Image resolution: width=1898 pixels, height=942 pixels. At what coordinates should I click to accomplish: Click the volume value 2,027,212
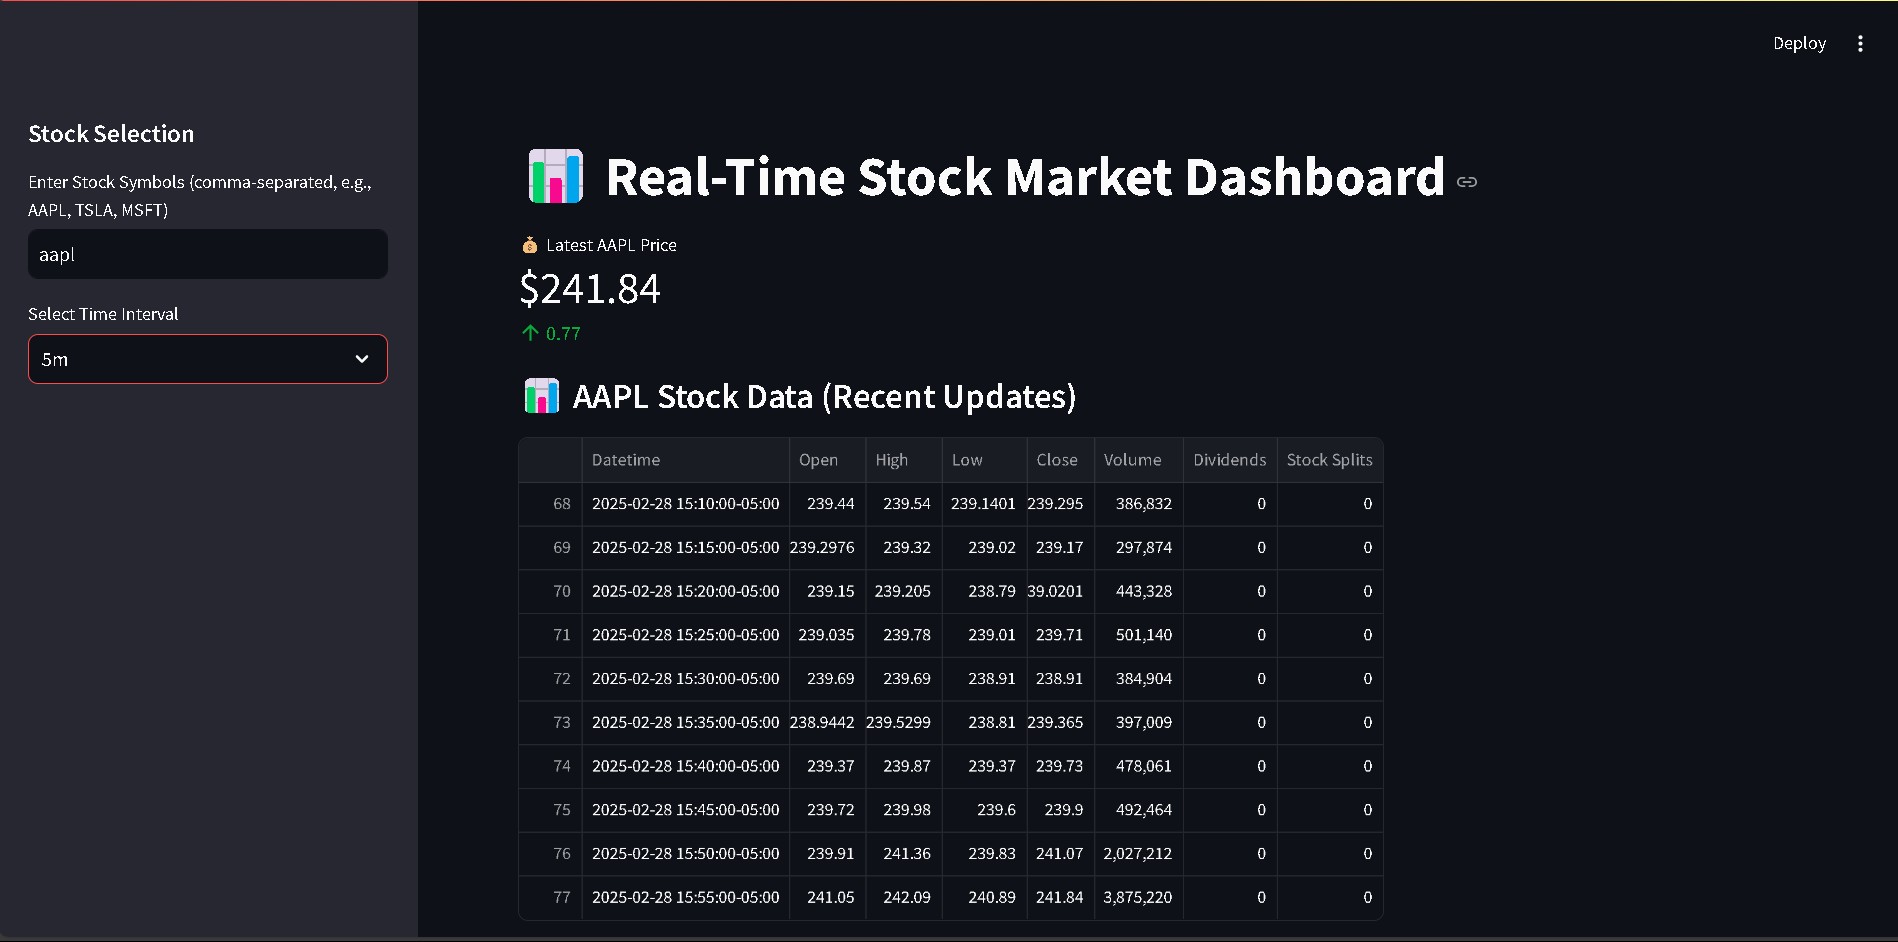tap(1139, 854)
